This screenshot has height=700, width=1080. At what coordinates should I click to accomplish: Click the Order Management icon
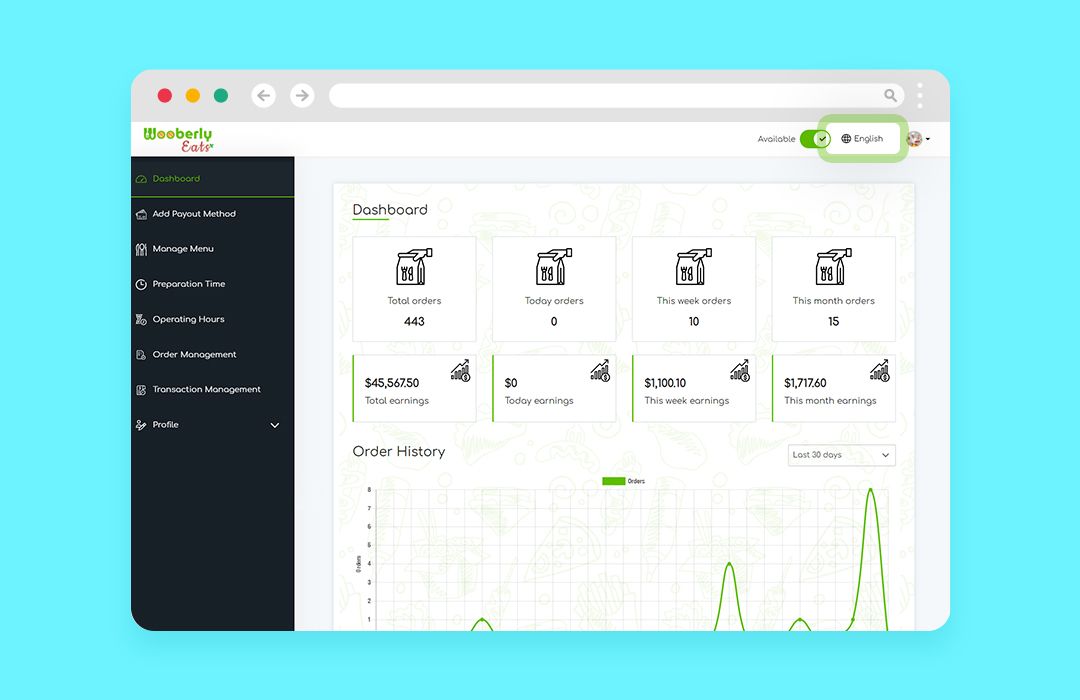pos(141,355)
